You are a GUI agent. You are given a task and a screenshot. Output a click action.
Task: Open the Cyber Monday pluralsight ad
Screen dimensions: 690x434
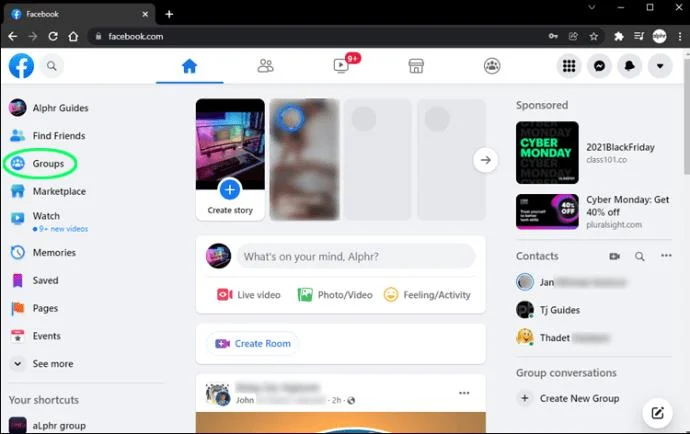pos(593,212)
